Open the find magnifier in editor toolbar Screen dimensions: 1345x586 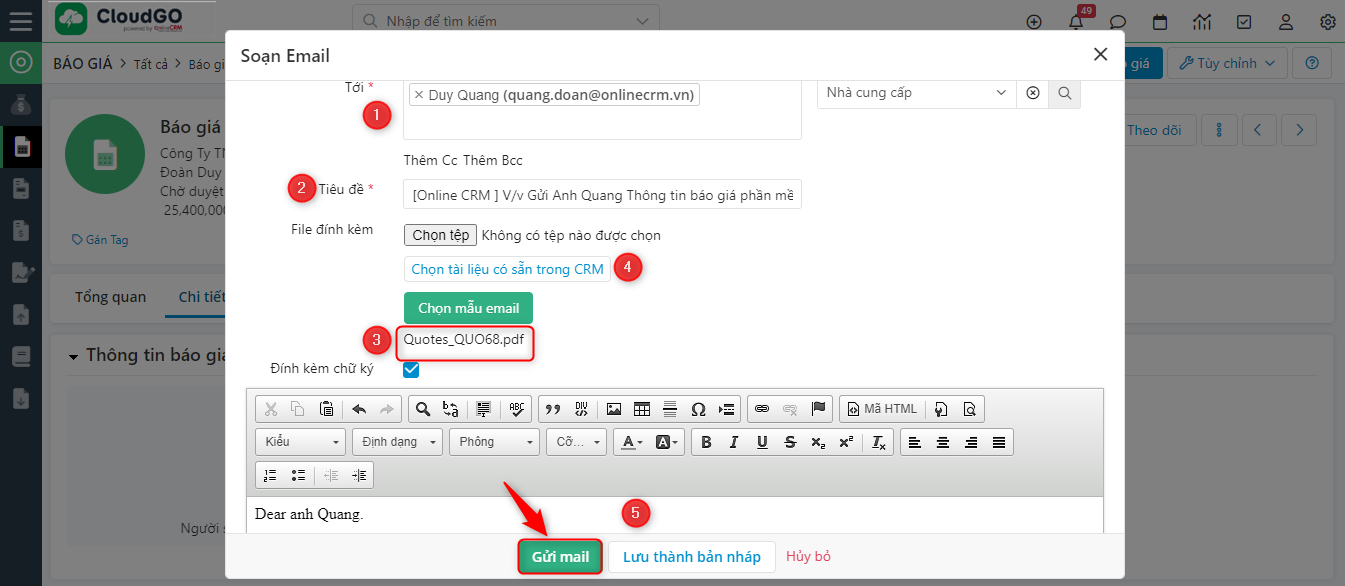tap(422, 409)
